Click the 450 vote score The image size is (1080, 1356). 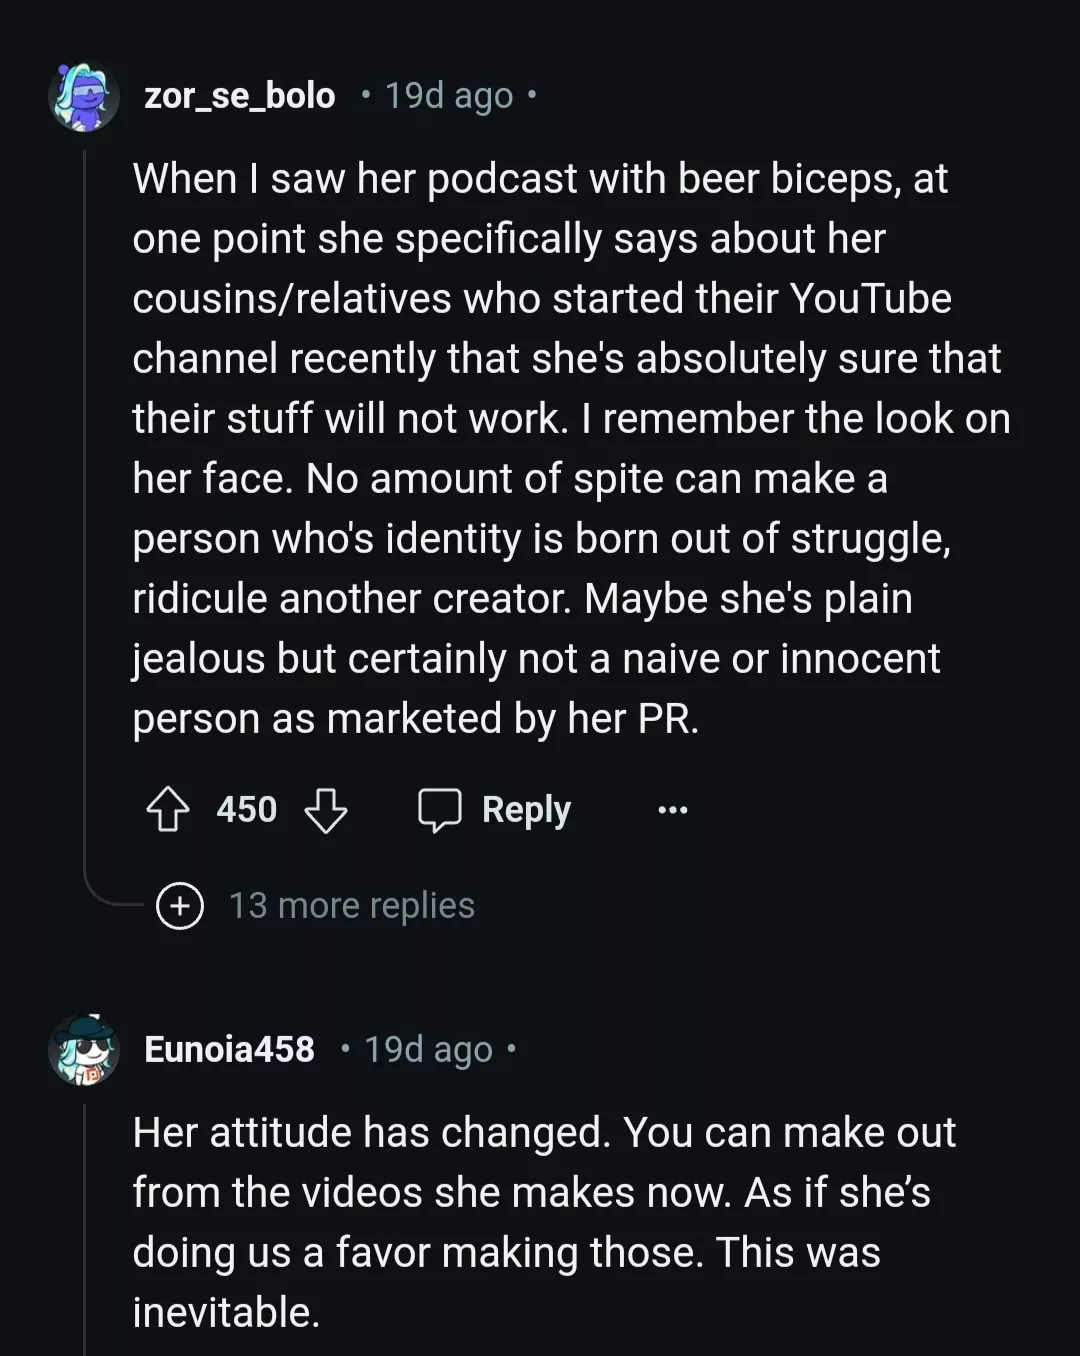point(246,809)
